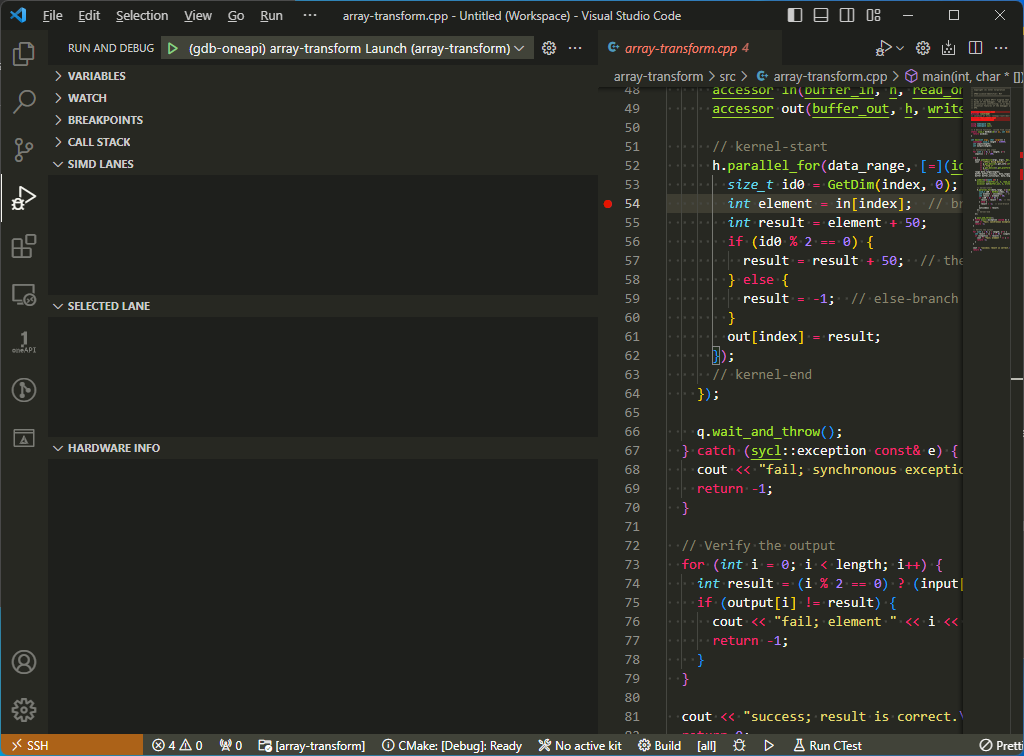Viewport: 1024px width, 756px height.
Task: Expand the CALL STACK section
Action: (x=99, y=142)
